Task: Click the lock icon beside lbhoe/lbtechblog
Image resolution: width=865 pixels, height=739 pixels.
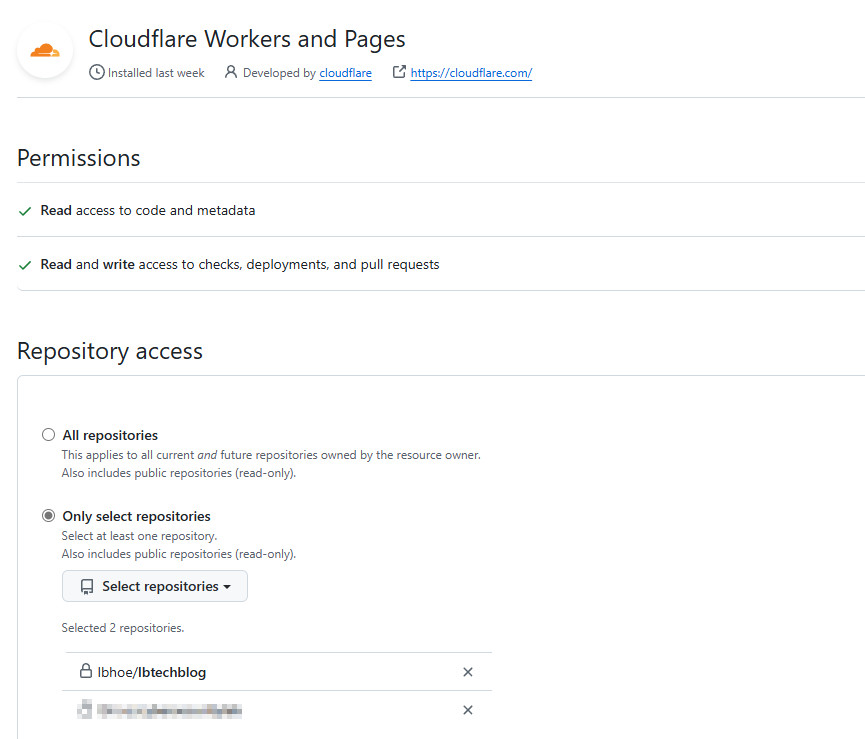Action: pyautogui.click(x=85, y=671)
